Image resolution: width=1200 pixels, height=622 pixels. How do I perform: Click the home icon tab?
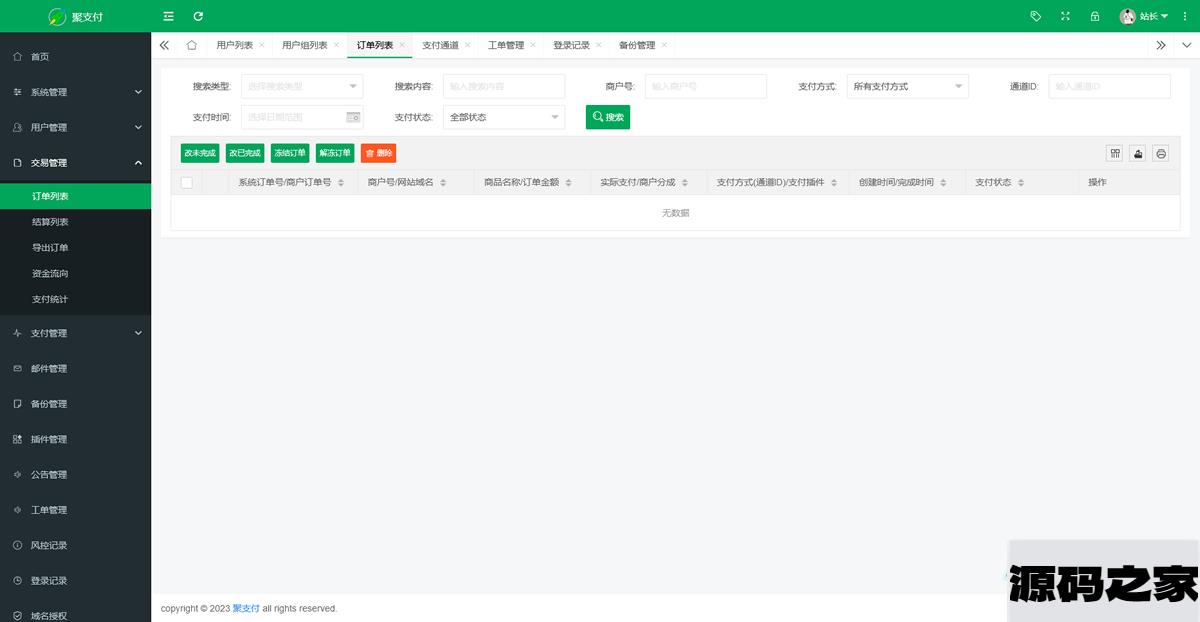click(191, 45)
